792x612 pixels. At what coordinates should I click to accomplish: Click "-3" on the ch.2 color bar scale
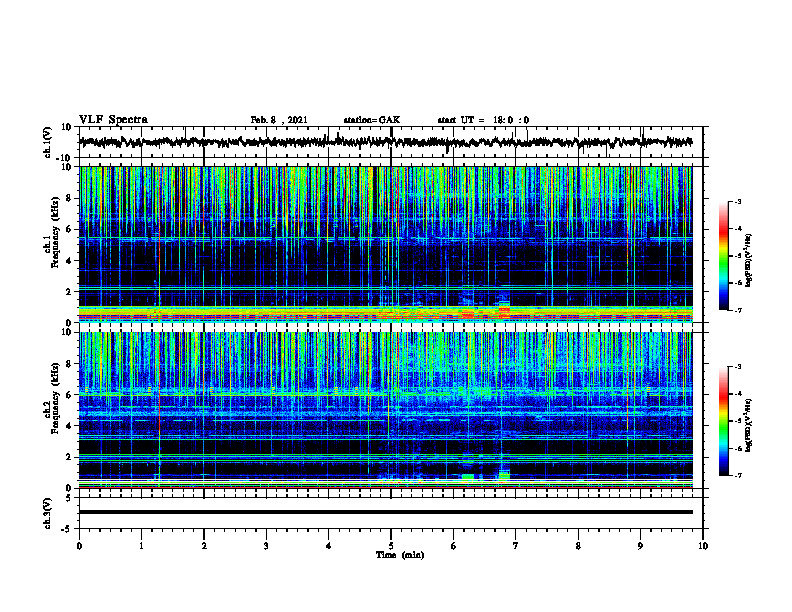pyautogui.click(x=737, y=367)
